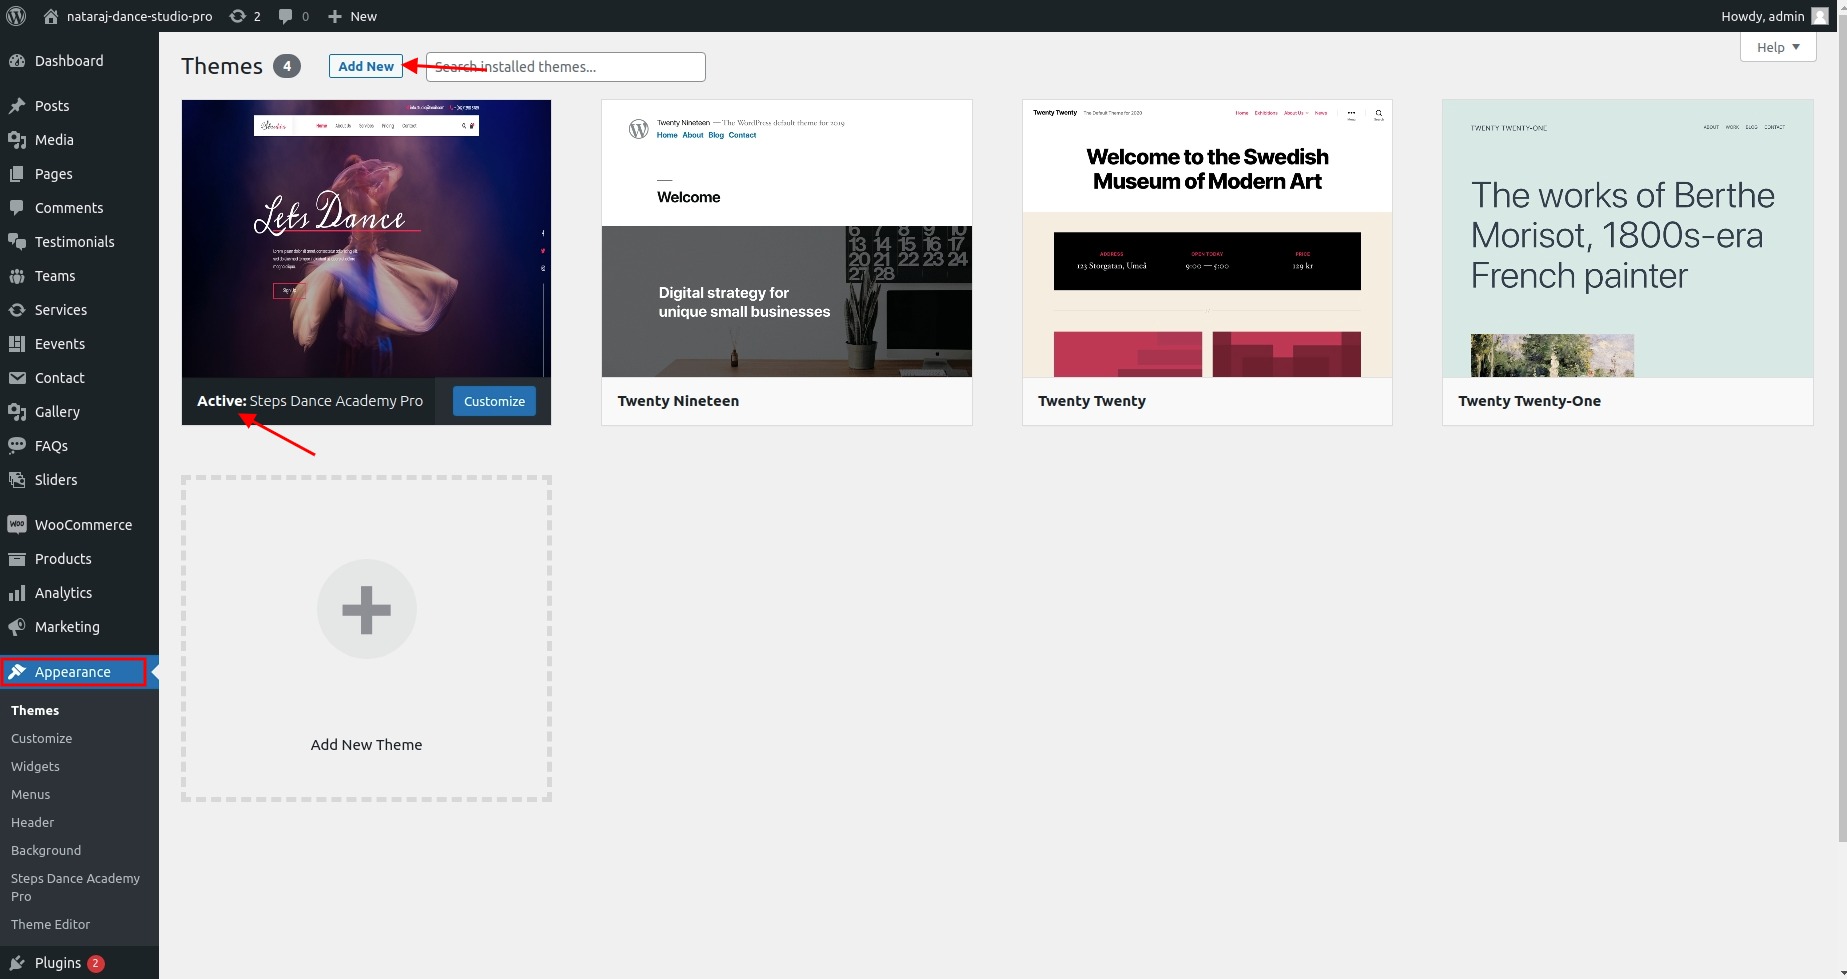The height and width of the screenshot is (979, 1847).
Task: Click the Add New Theme dashed tile label
Action: point(366,745)
